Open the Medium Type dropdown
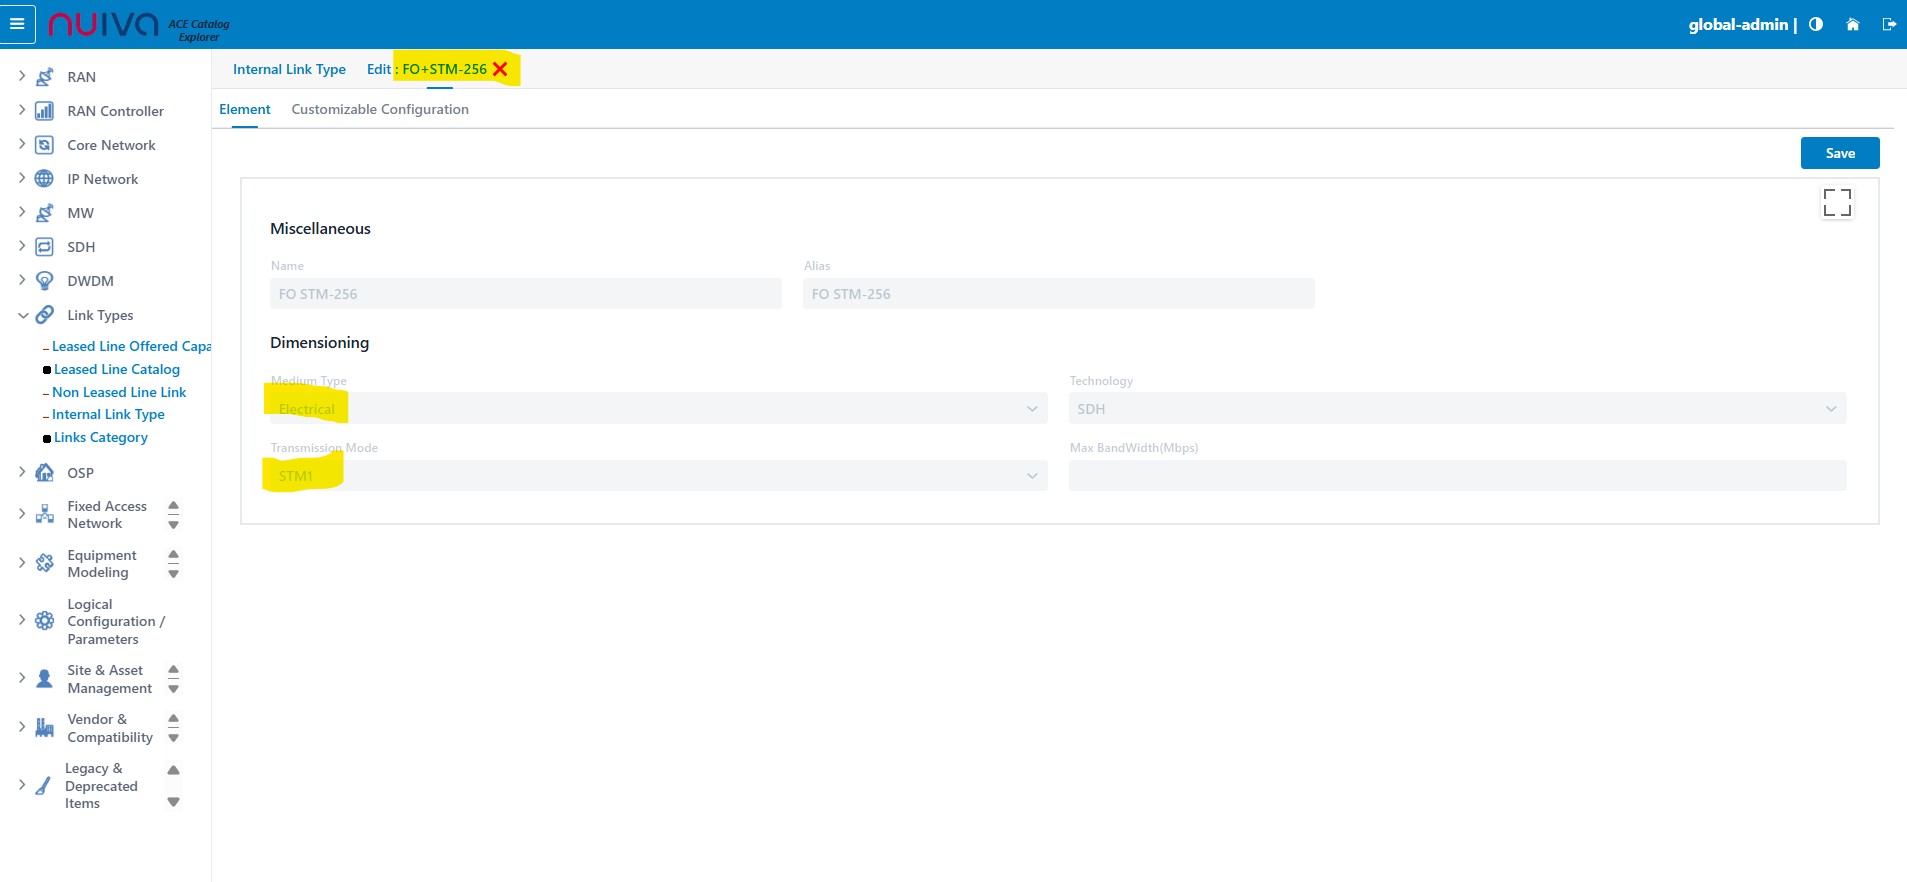Viewport: 1907px width, 882px height. pyautogui.click(x=657, y=409)
